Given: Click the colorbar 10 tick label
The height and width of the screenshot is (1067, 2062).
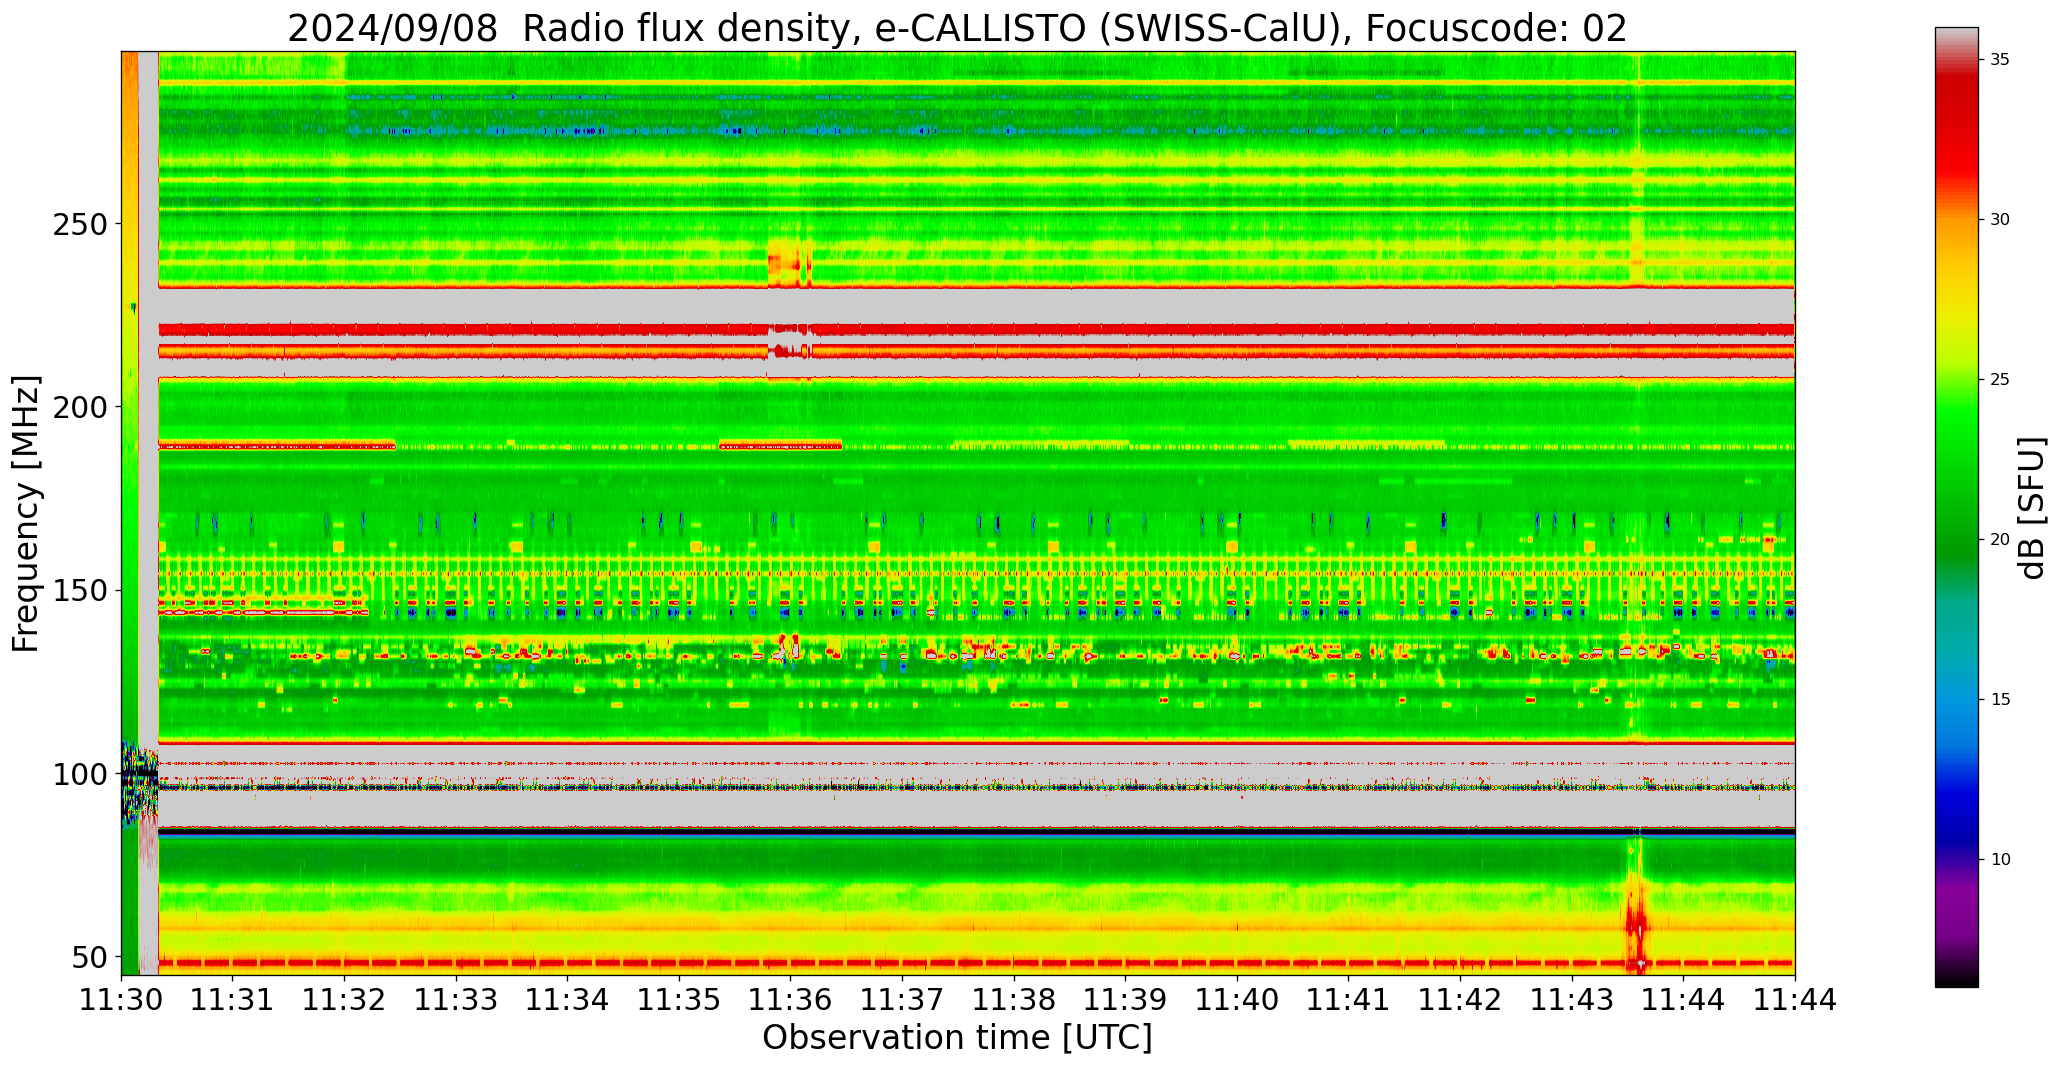Looking at the screenshot, I should click(2000, 859).
